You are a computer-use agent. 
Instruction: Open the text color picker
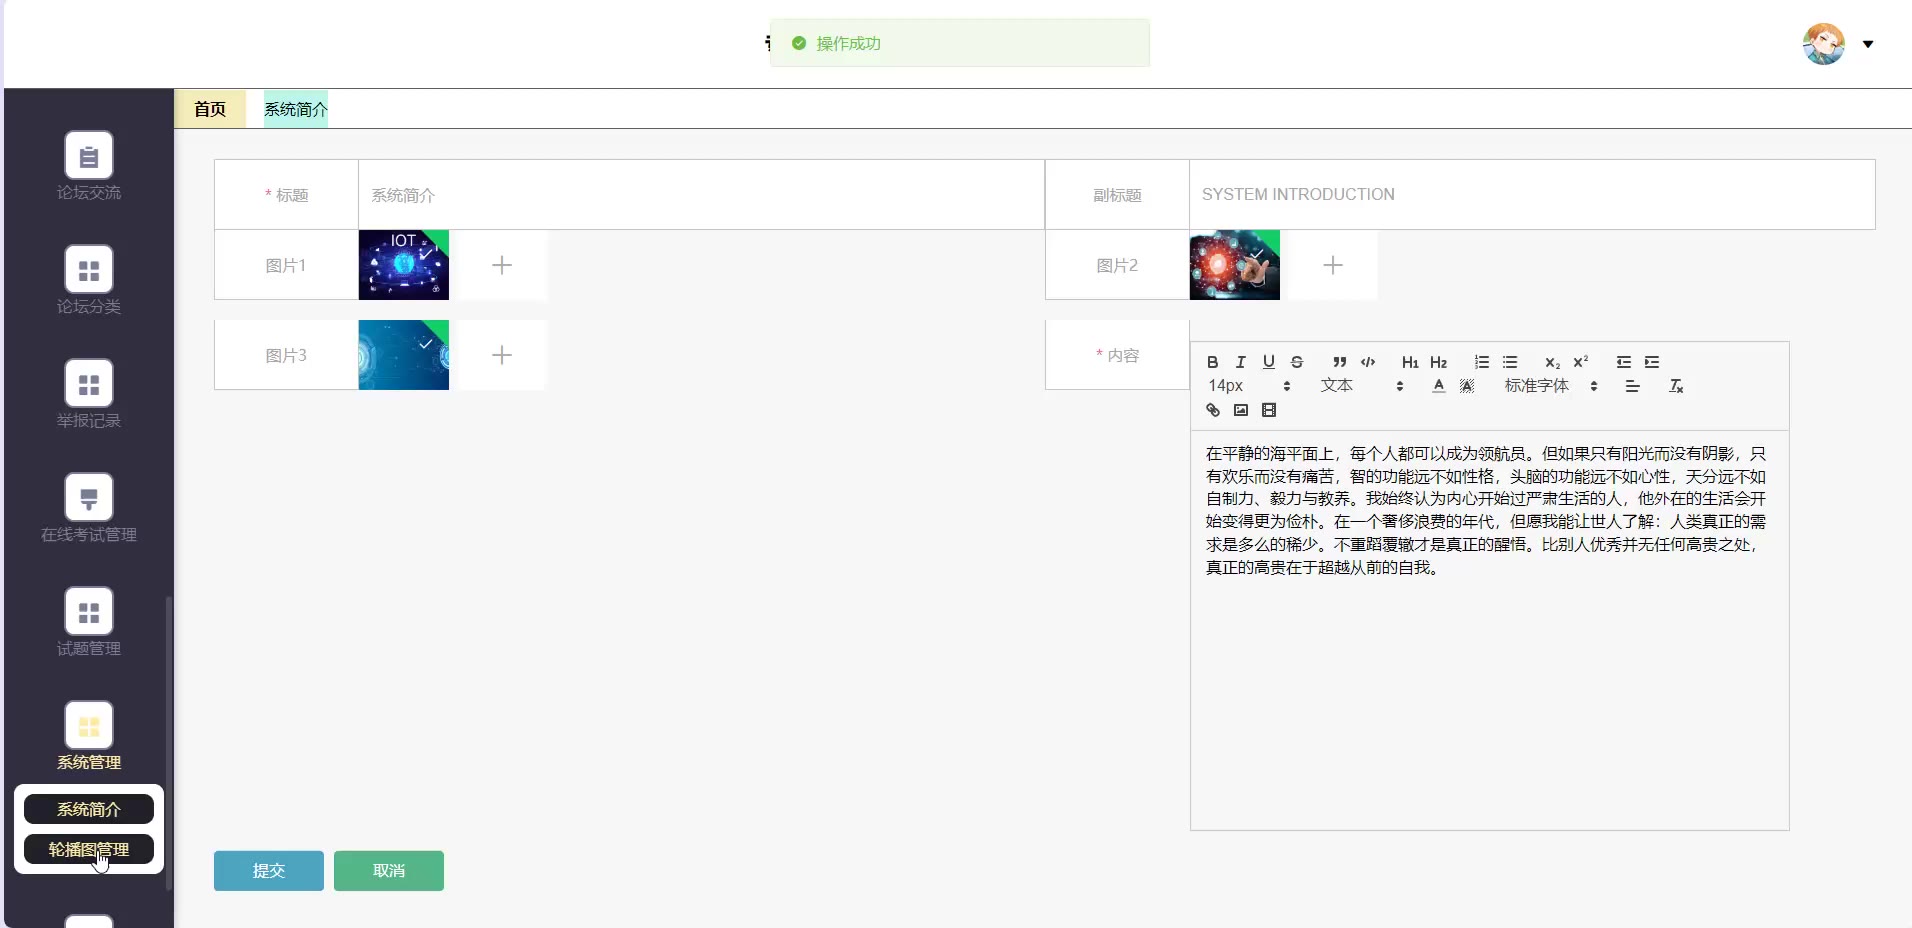(1438, 386)
